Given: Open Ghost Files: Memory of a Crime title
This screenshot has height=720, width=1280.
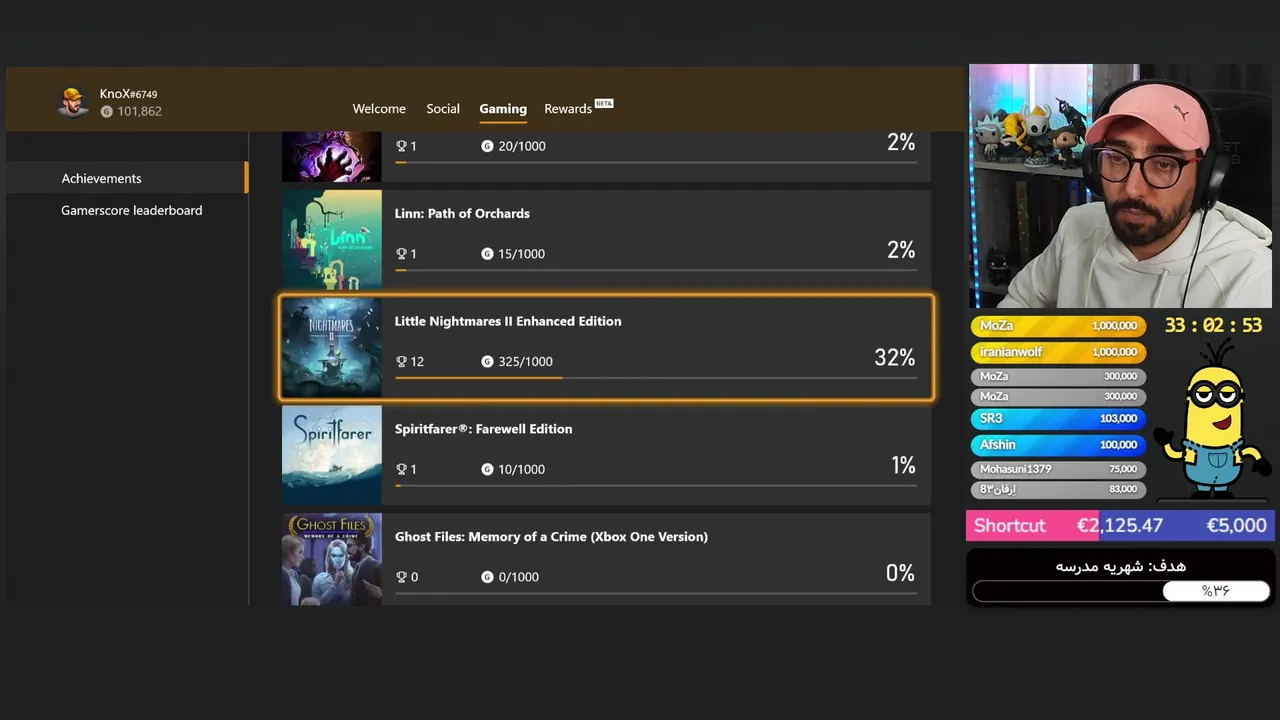Looking at the screenshot, I should coord(551,537).
